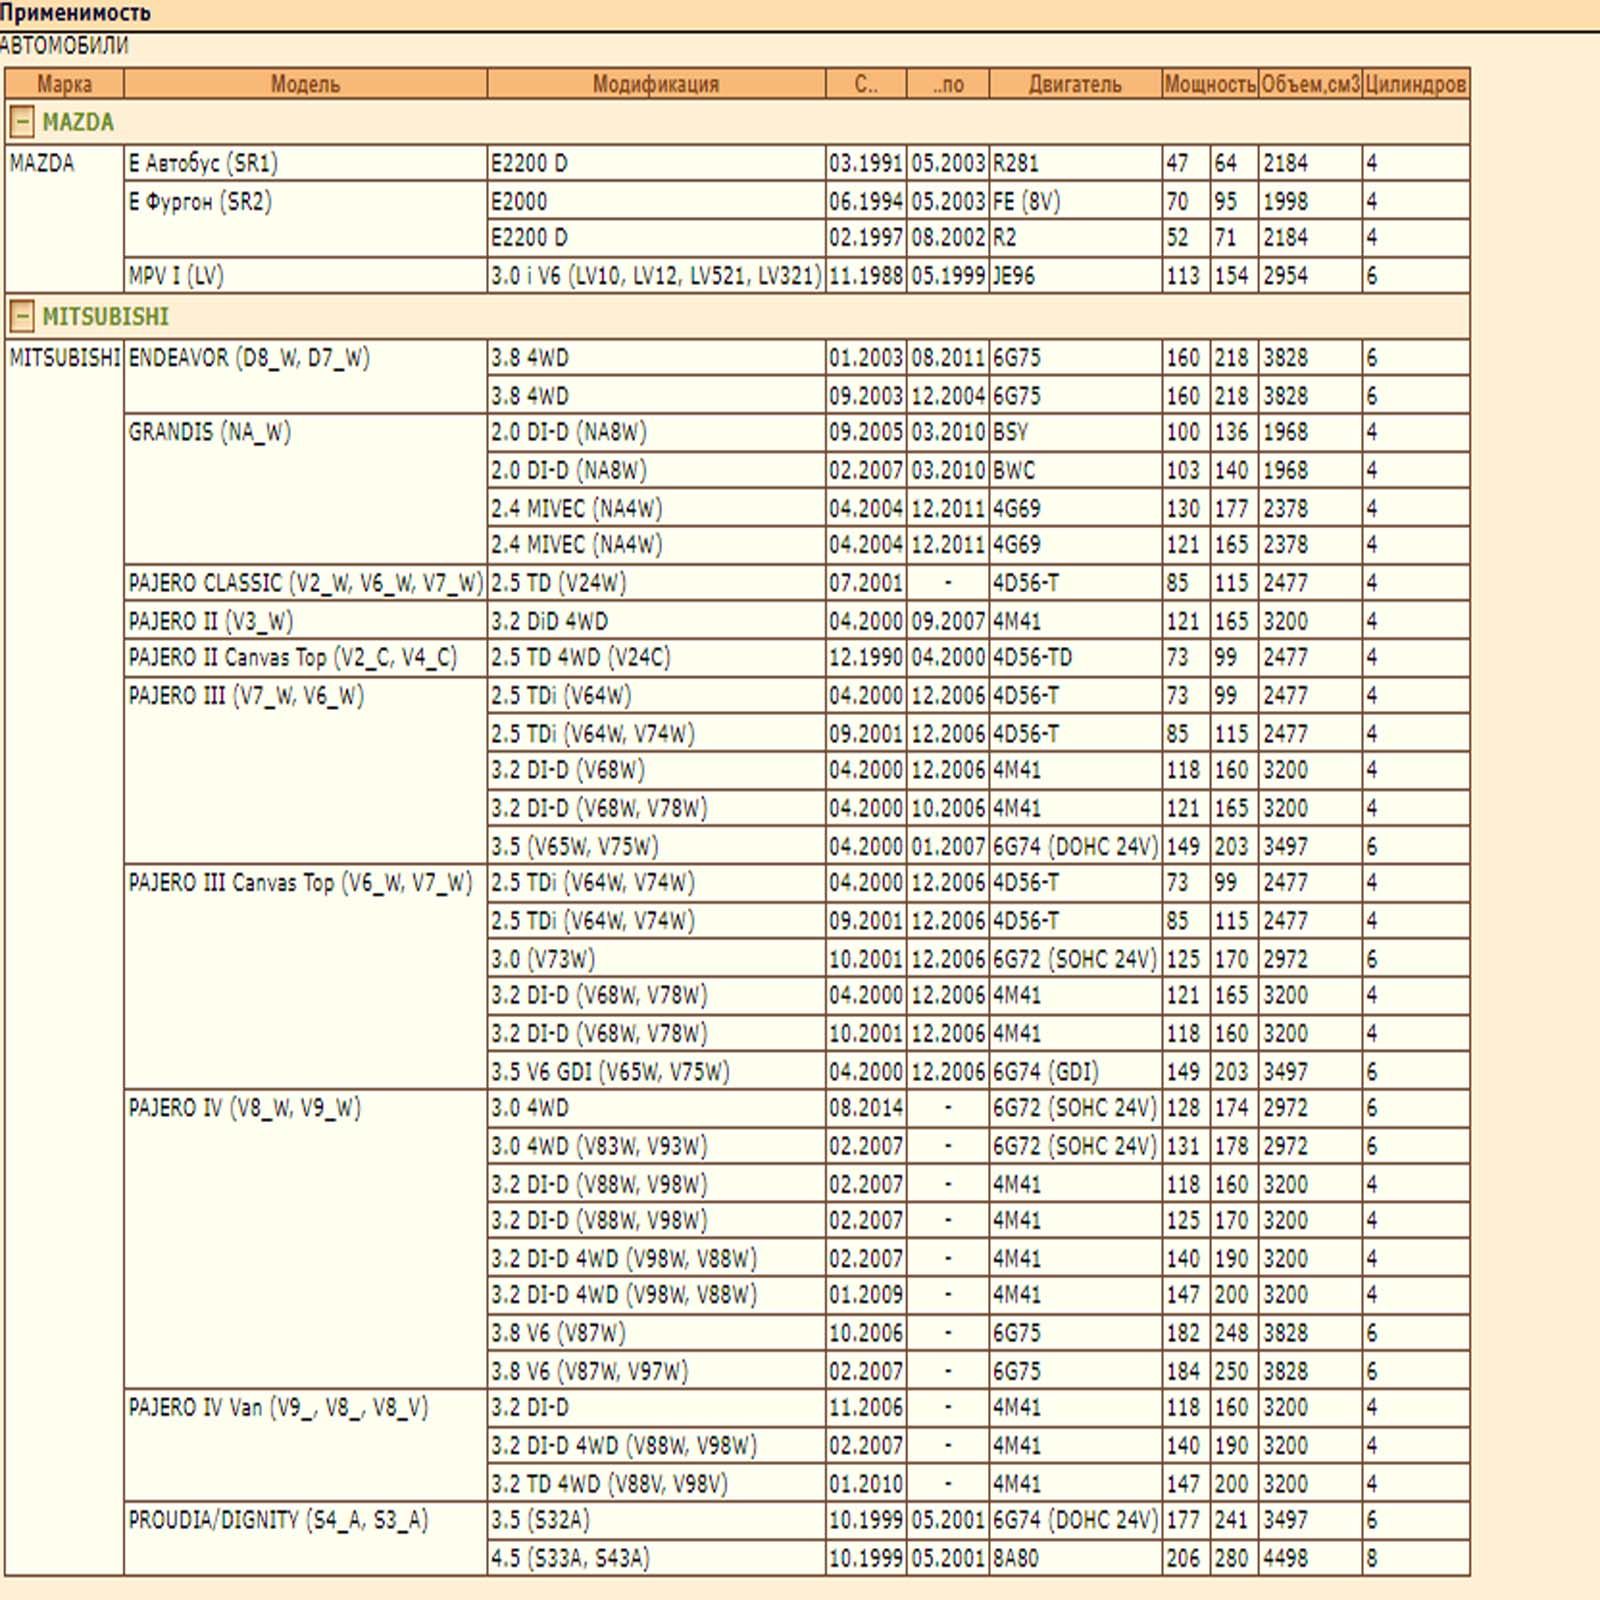
Task: Select modification '3.2 DI-D (V68W)'
Action: click(656, 770)
